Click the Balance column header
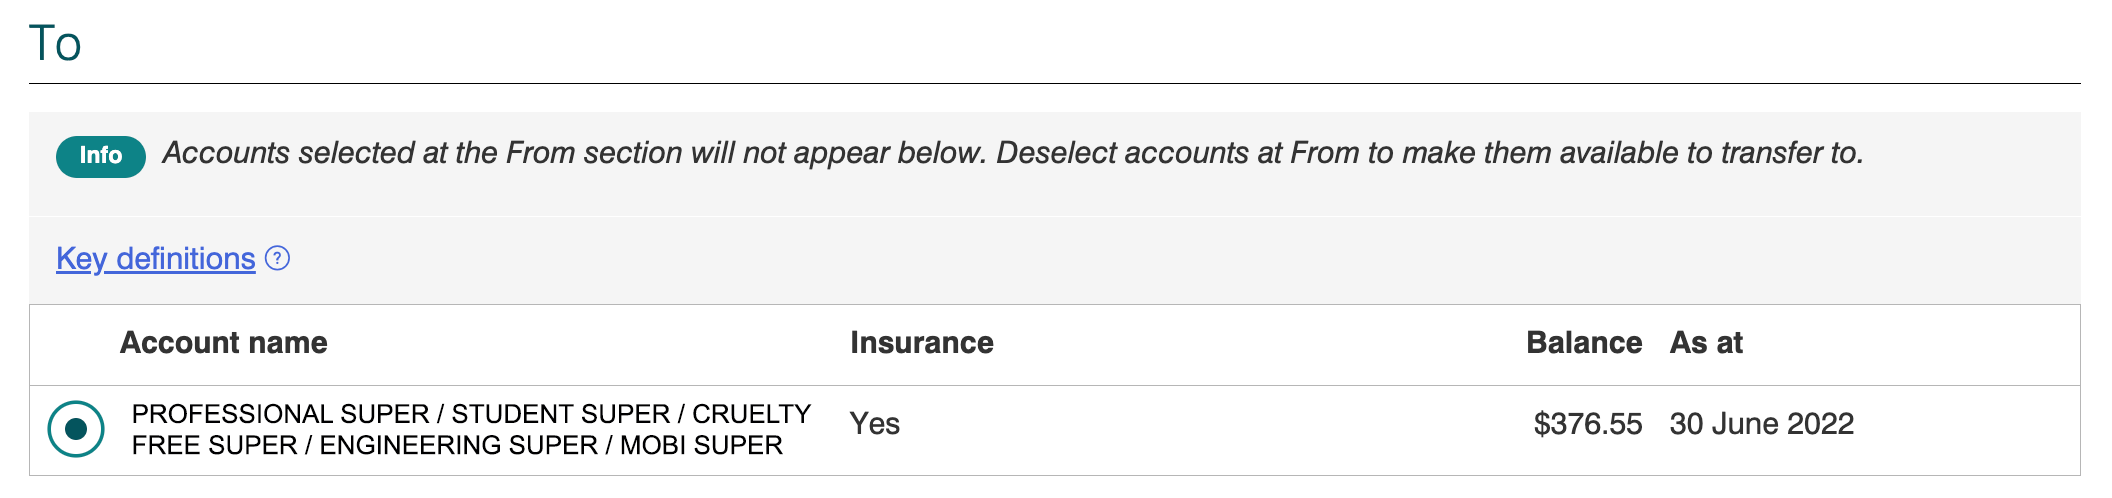 1584,343
